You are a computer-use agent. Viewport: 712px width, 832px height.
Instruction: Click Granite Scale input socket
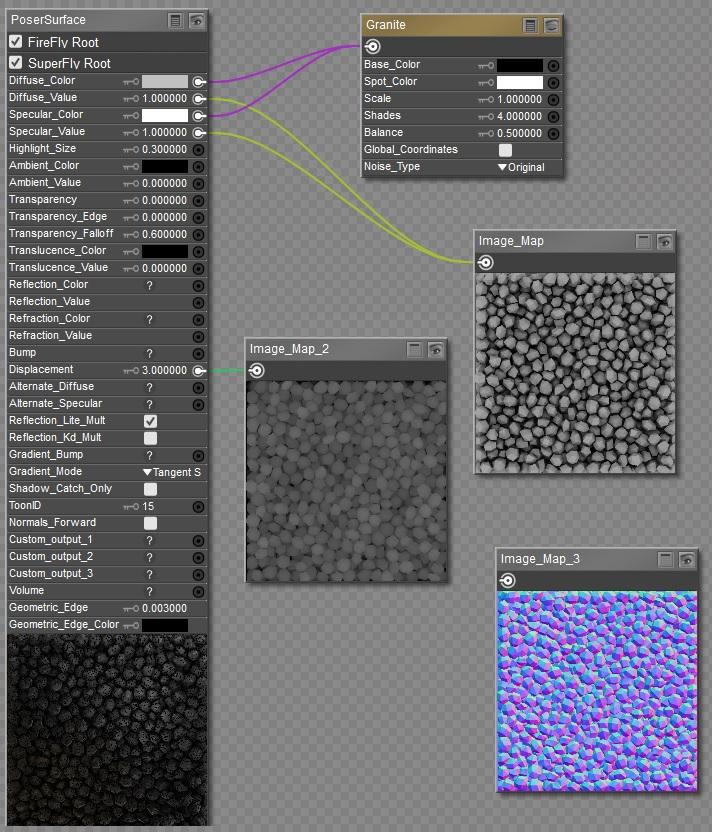coord(553,100)
